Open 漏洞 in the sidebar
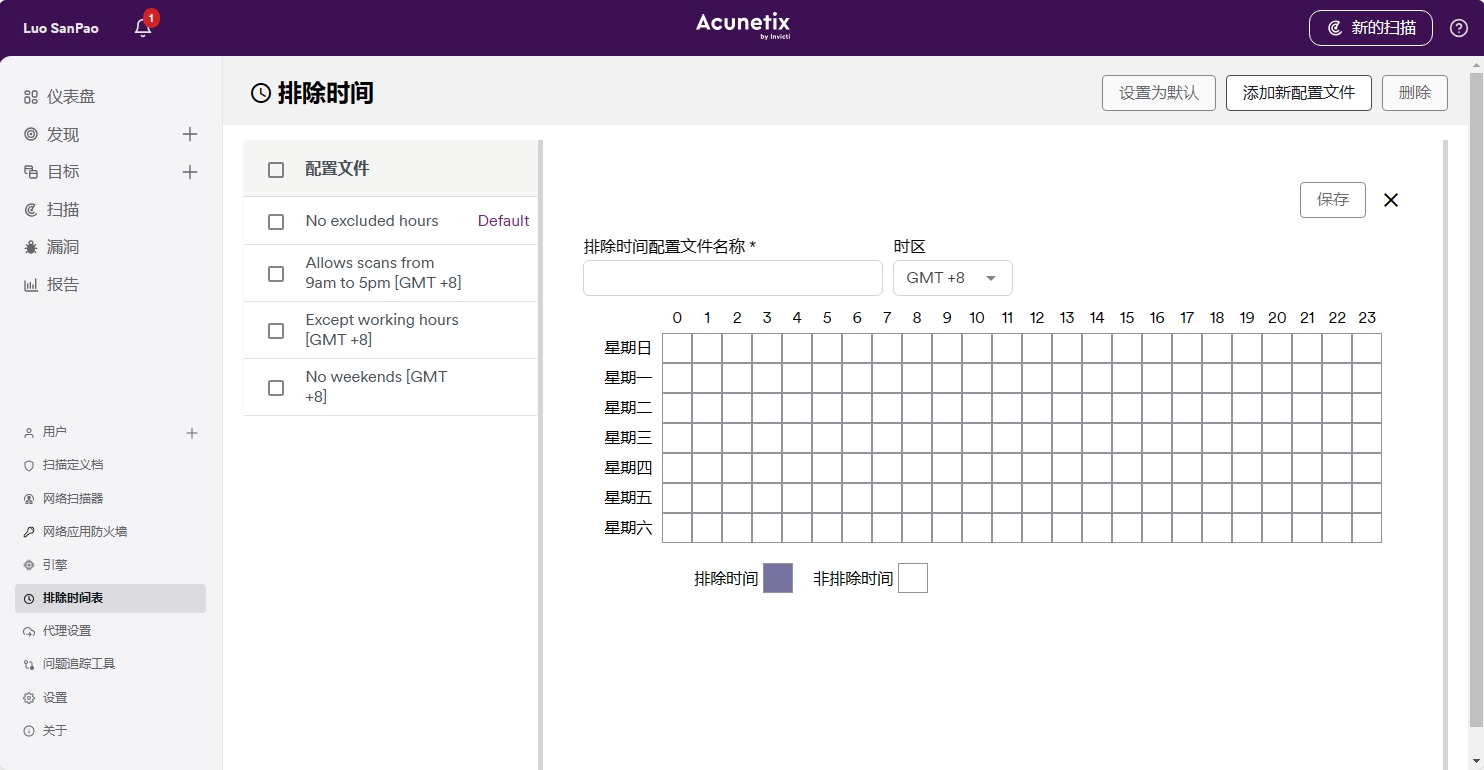This screenshot has height=770, width=1484. (63, 247)
